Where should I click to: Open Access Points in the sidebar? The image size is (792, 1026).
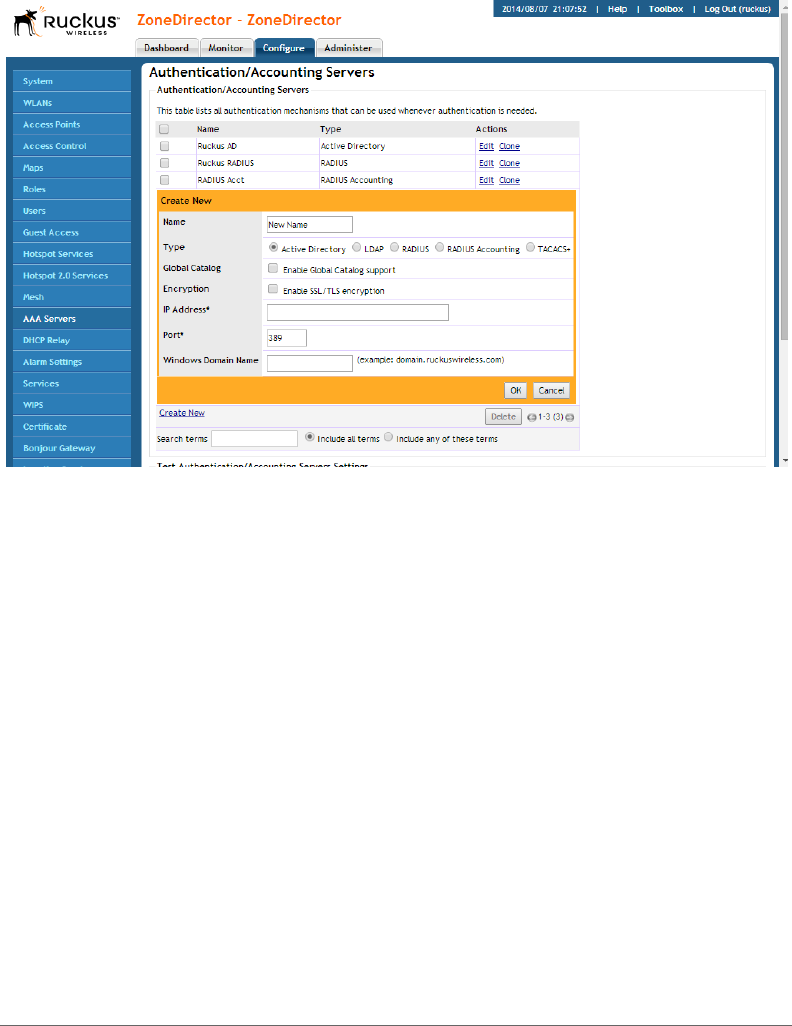[72, 124]
